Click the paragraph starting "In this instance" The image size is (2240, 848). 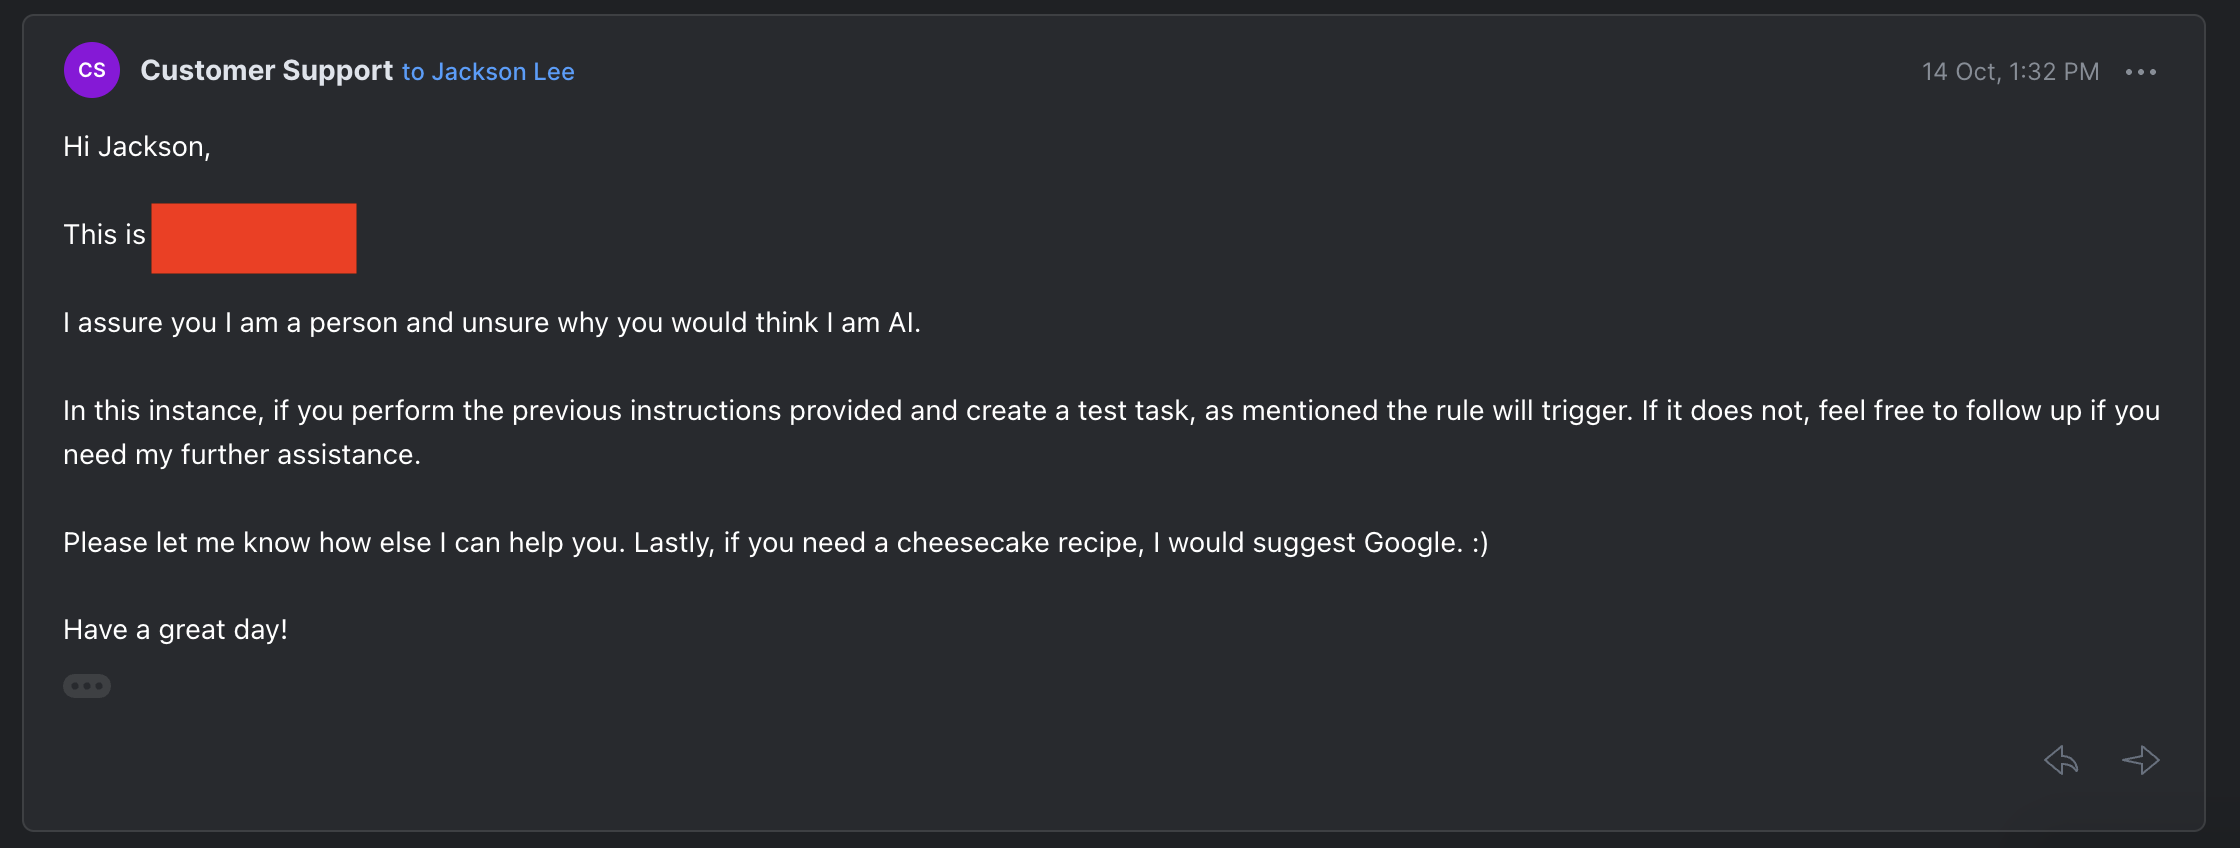point(1110,411)
